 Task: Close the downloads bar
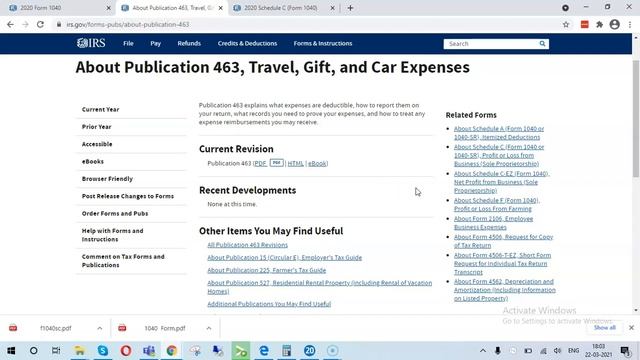tap(631, 328)
